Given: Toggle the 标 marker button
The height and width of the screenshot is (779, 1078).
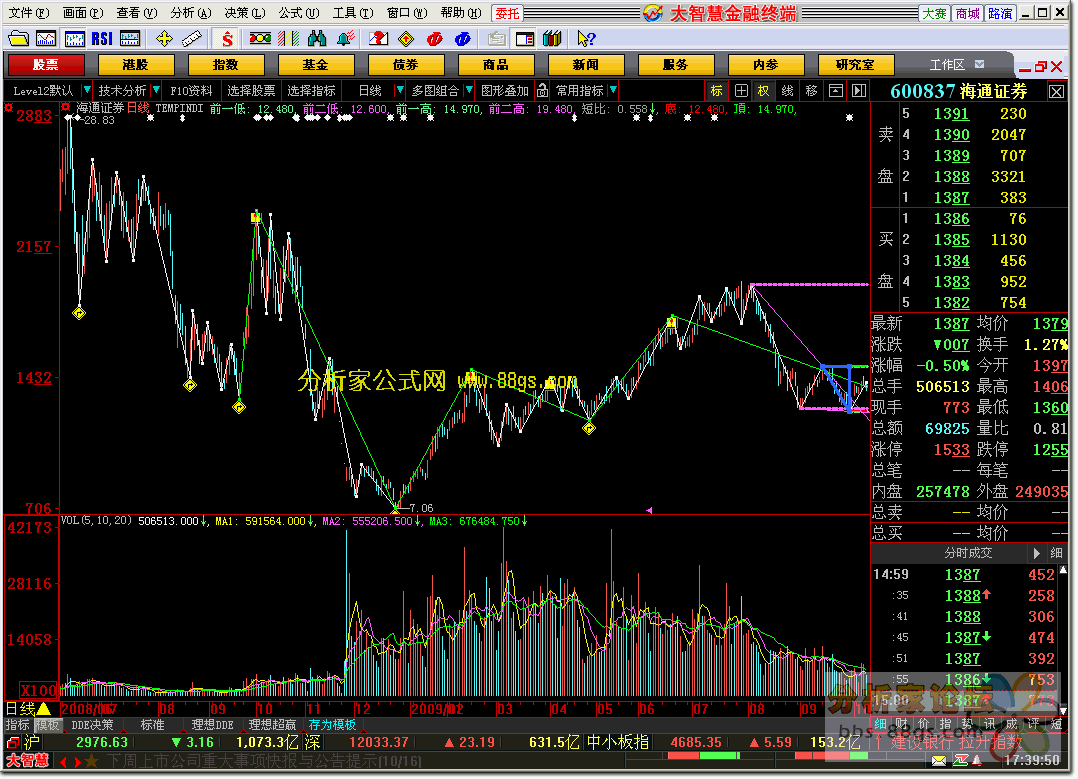Looking at the screenshot, I should coord(717,90).
